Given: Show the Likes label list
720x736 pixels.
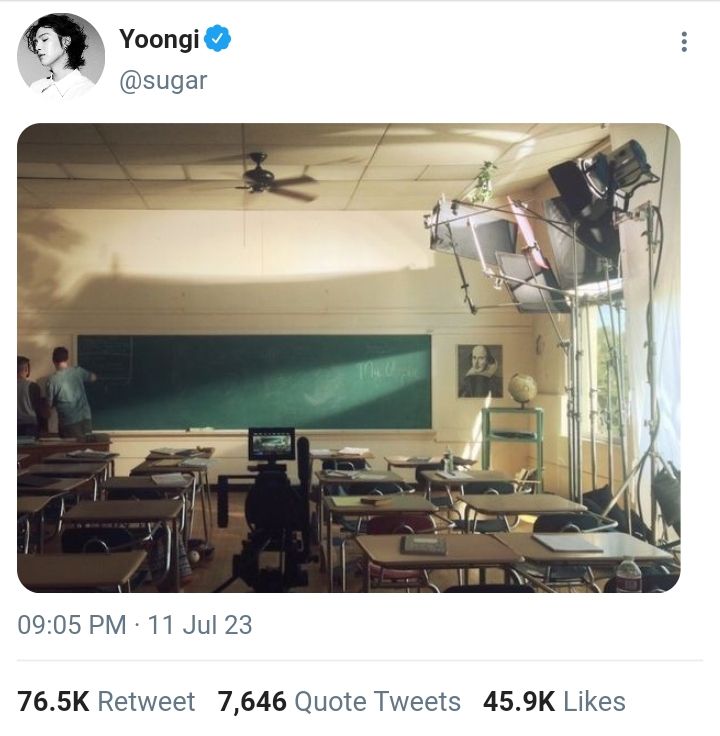Looking at the screenshot, I should (x=594, y=701).
